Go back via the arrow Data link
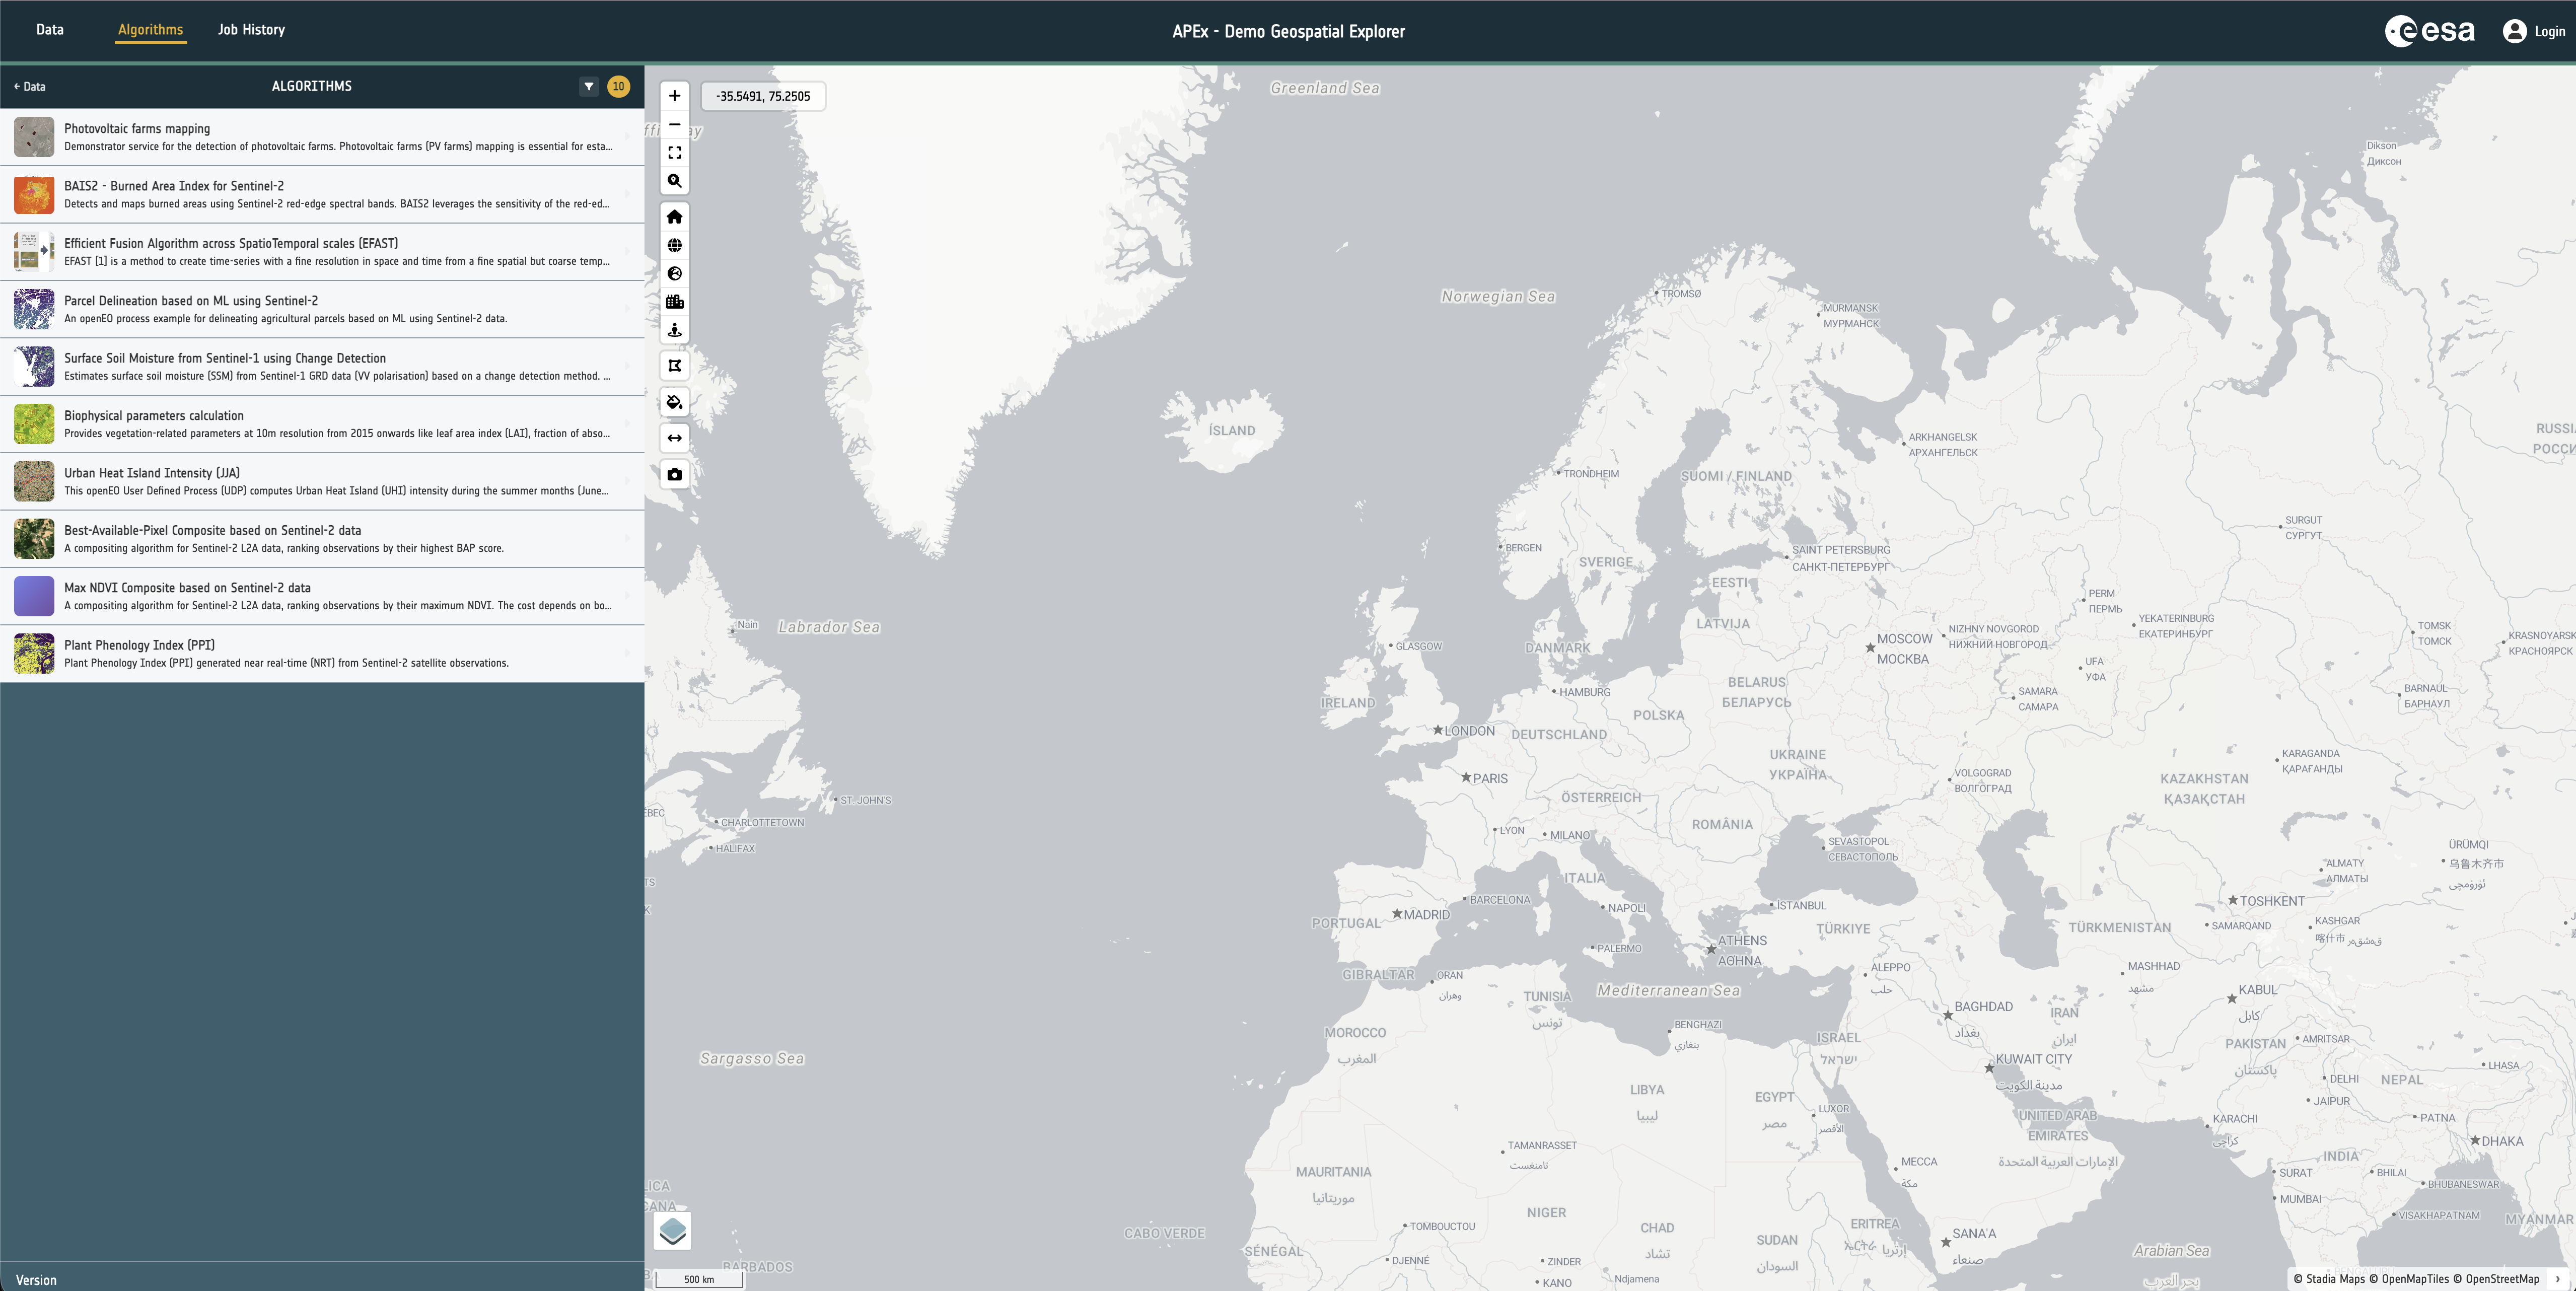Screen dimensions: 2576x1291 [x=30, y=86]
